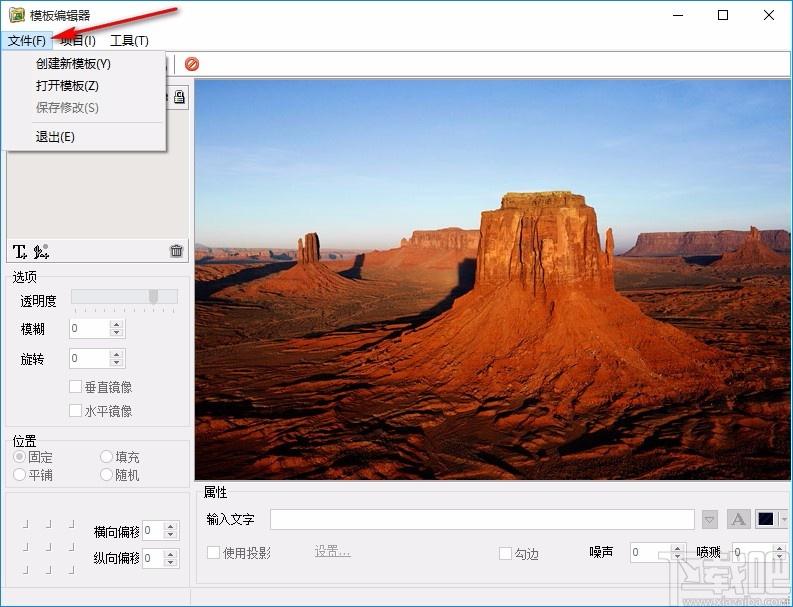Image resolution: width=793 pixels, height=607 pixels.
Task: Click the desert preview image
Action: tap(492, 279)
